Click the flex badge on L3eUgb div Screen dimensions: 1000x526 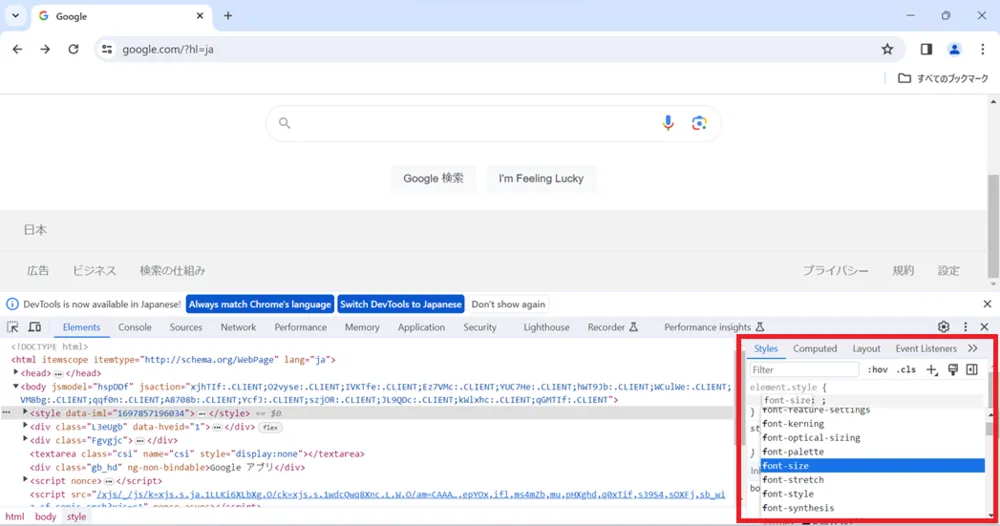click(x=270, y=427)
